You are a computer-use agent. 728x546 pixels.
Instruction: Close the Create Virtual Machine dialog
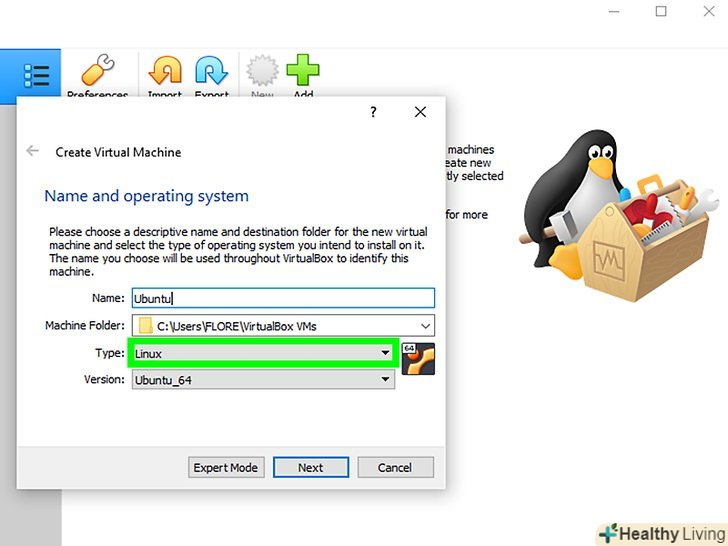420,112
